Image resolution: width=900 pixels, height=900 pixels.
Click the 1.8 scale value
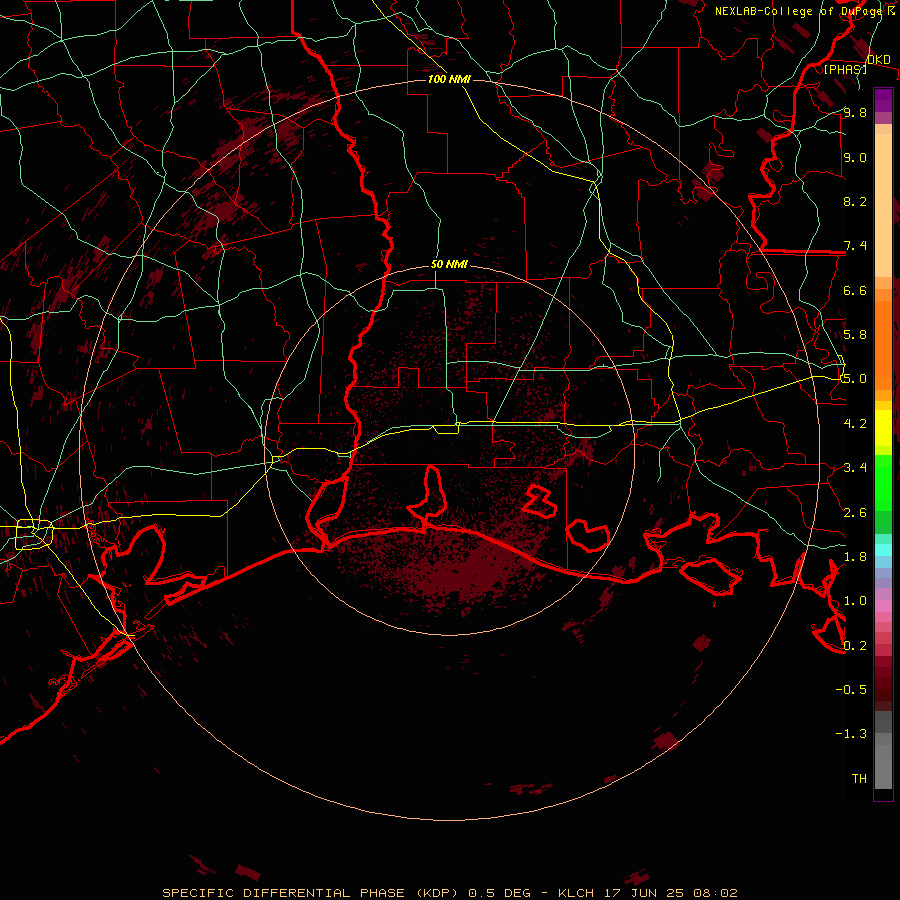point(855,557)
